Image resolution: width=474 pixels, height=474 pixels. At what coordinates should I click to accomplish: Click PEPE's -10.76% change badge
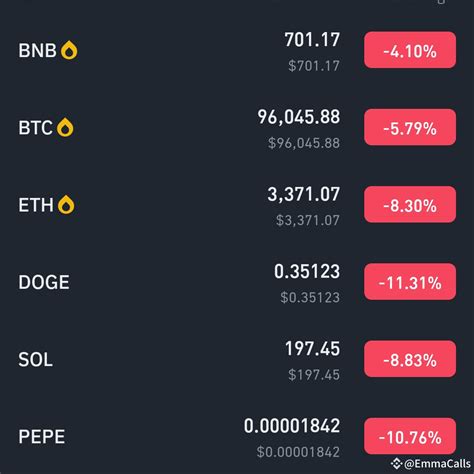pyautogui.click(x=410, y=436)
